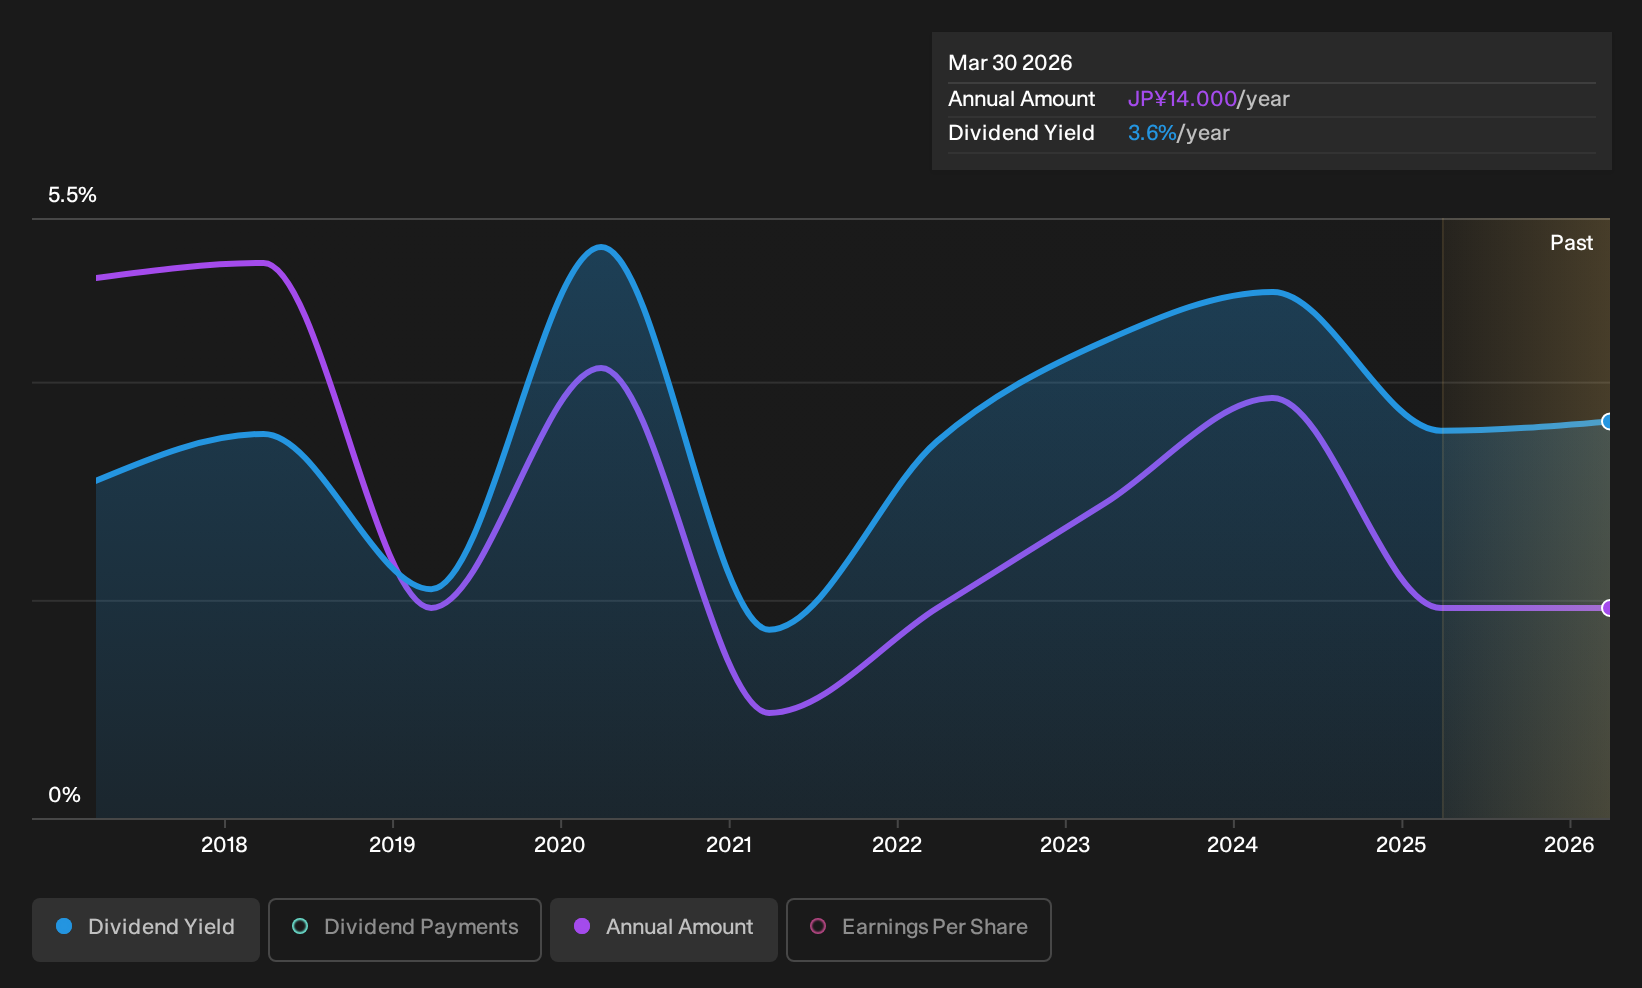Screen dimensions: 1642x988
Task: Toggle the Dividend Yield legend button
Action: click(146, 929)
